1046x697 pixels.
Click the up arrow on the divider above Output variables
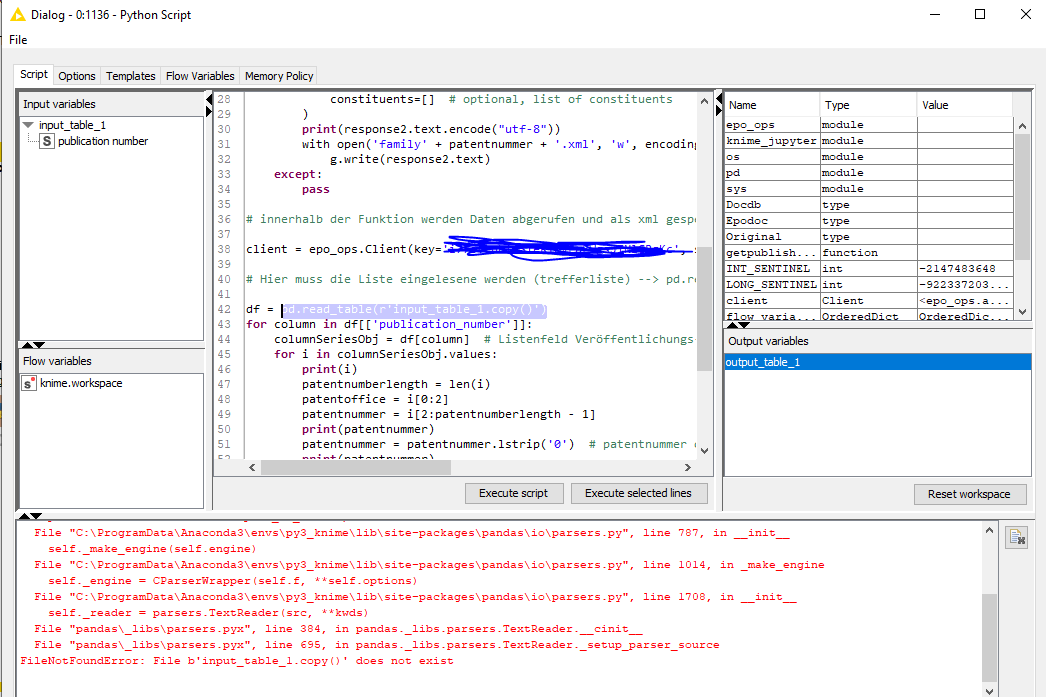coord(732,325)
